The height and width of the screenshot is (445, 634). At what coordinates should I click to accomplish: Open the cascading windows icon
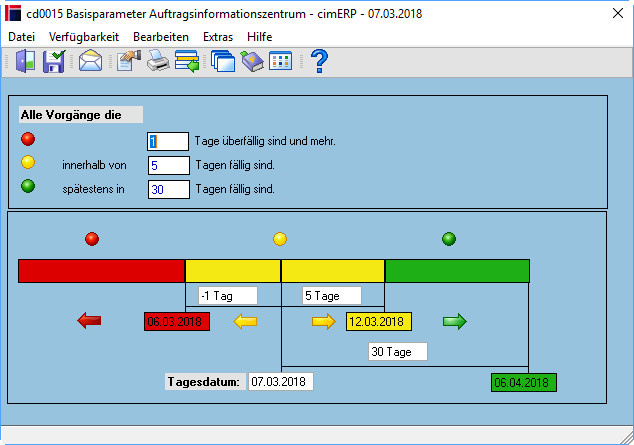coord(223,61)
